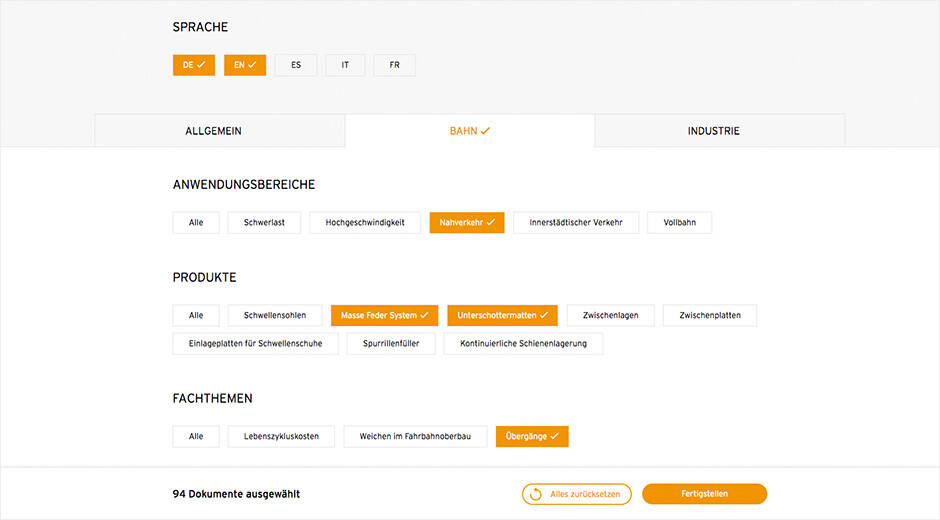The image size is (940, 520).
Task: Toggle Innerstädtischer Verkehr filter
Action: point(576,222)
